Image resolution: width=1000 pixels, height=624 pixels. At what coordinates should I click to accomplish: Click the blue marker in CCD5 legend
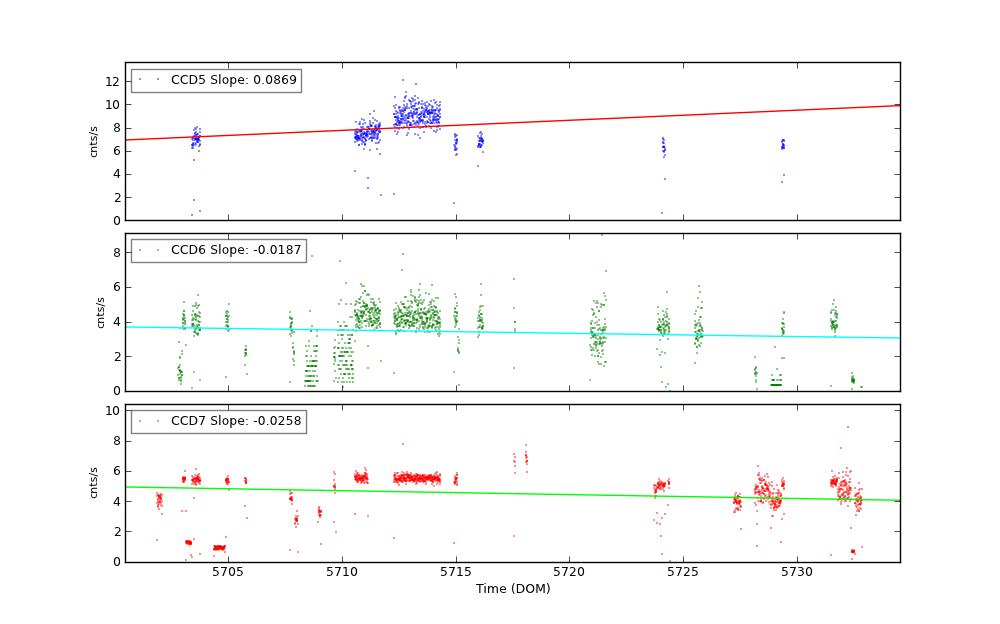[x=140, y=80]
